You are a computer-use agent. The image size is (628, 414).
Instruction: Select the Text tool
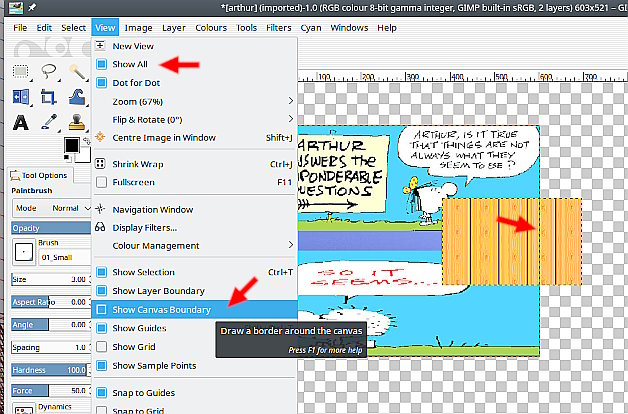click(x=21, y=123)
